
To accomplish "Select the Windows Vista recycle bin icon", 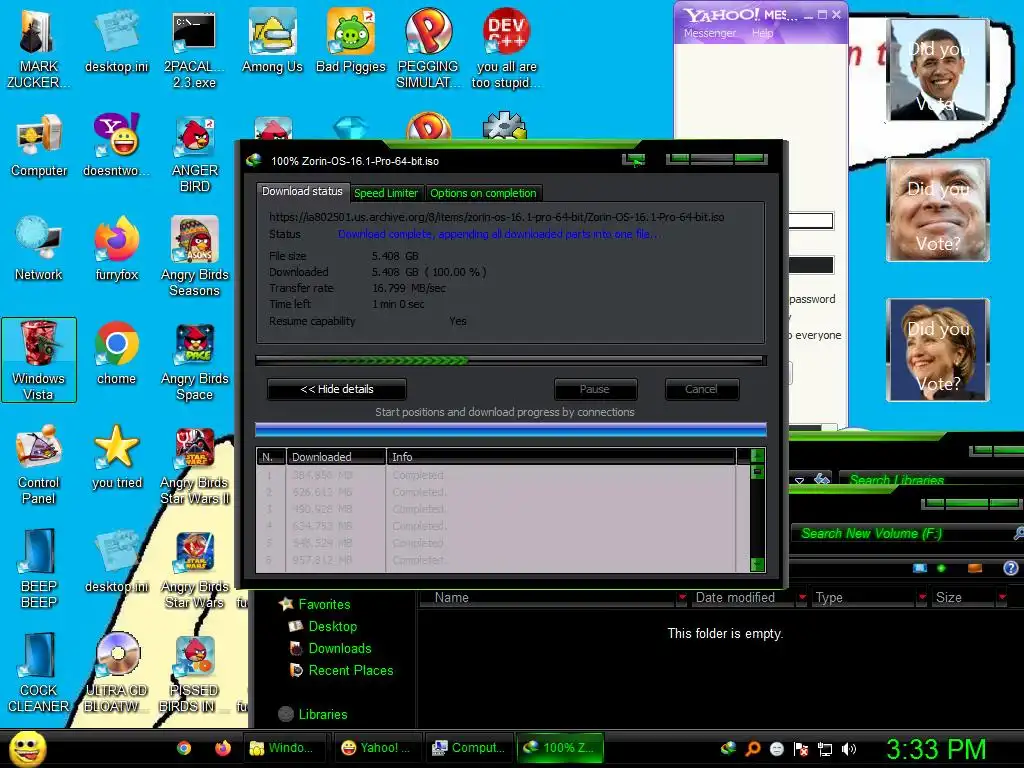I will pyautogui.click(x=39, y=360).
